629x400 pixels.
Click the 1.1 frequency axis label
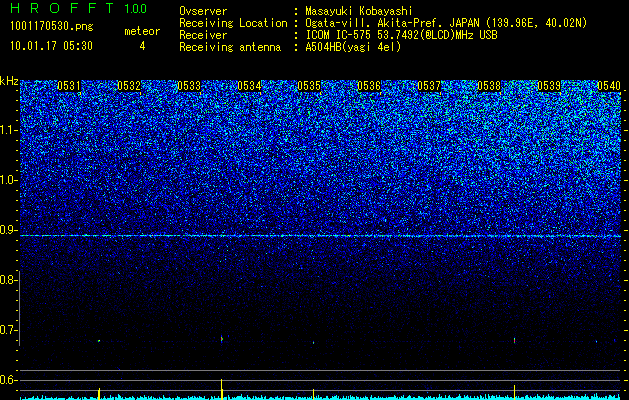[x=9, y=130]
